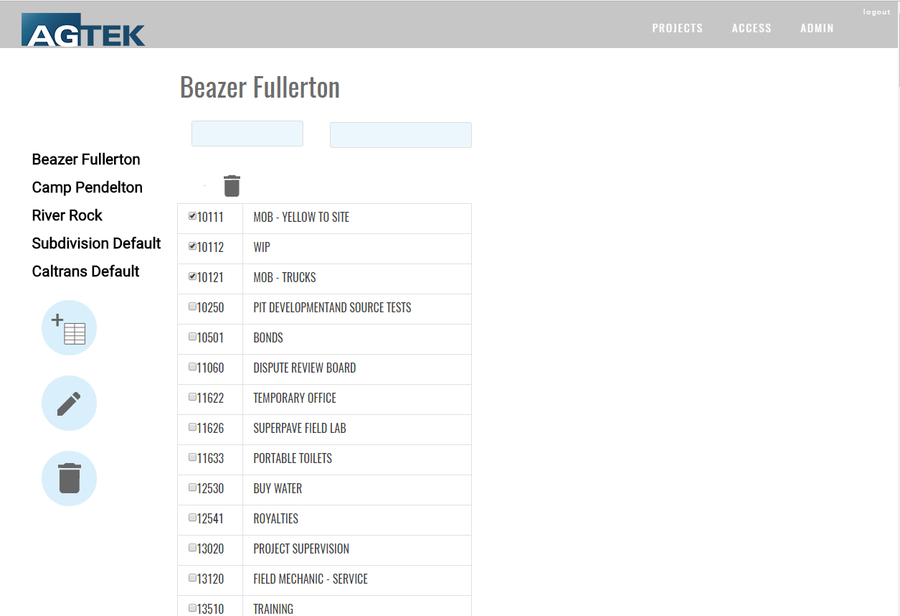Click the AGTEK logo
This screenshot has height=616, width=900.
pos(83,30)
